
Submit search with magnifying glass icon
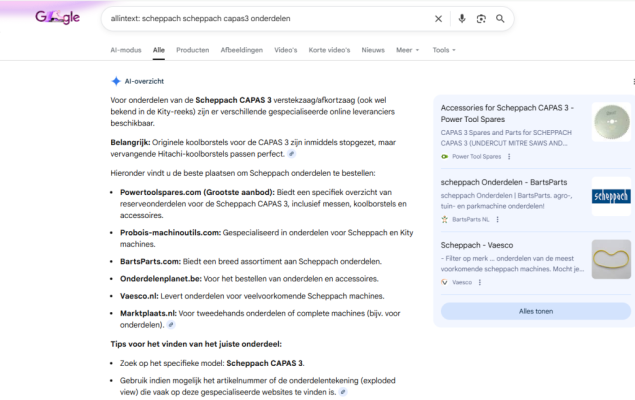click(x=500, y=19)
